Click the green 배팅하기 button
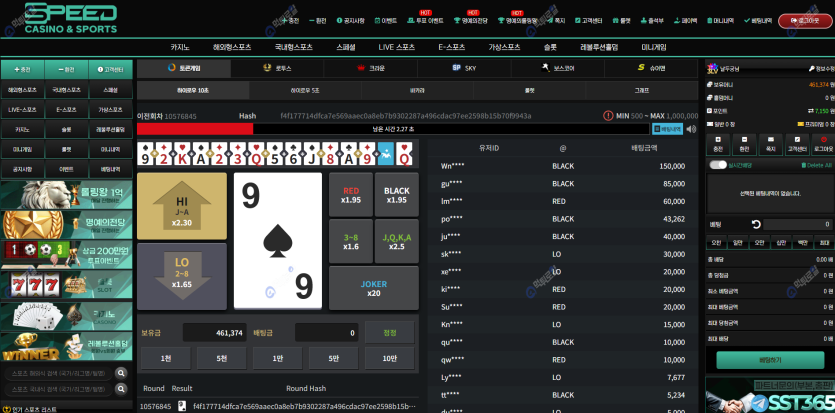 click(770, 360)
